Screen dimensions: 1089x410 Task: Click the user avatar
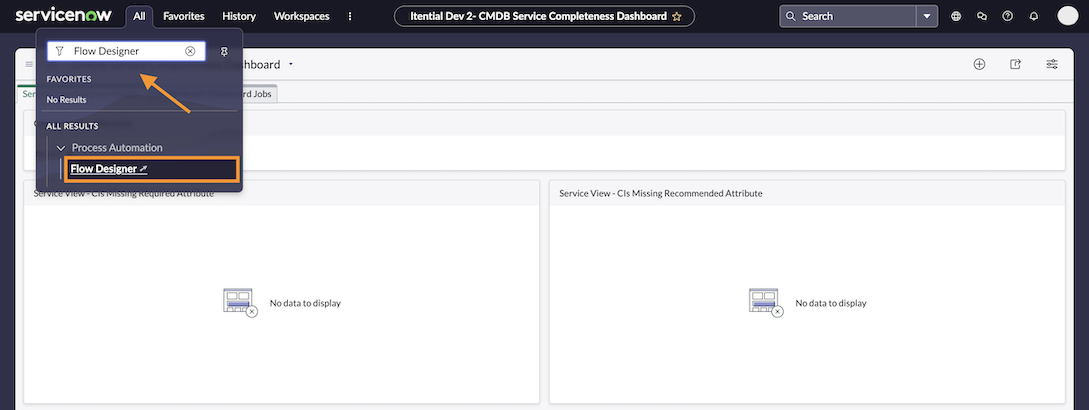1067,16
